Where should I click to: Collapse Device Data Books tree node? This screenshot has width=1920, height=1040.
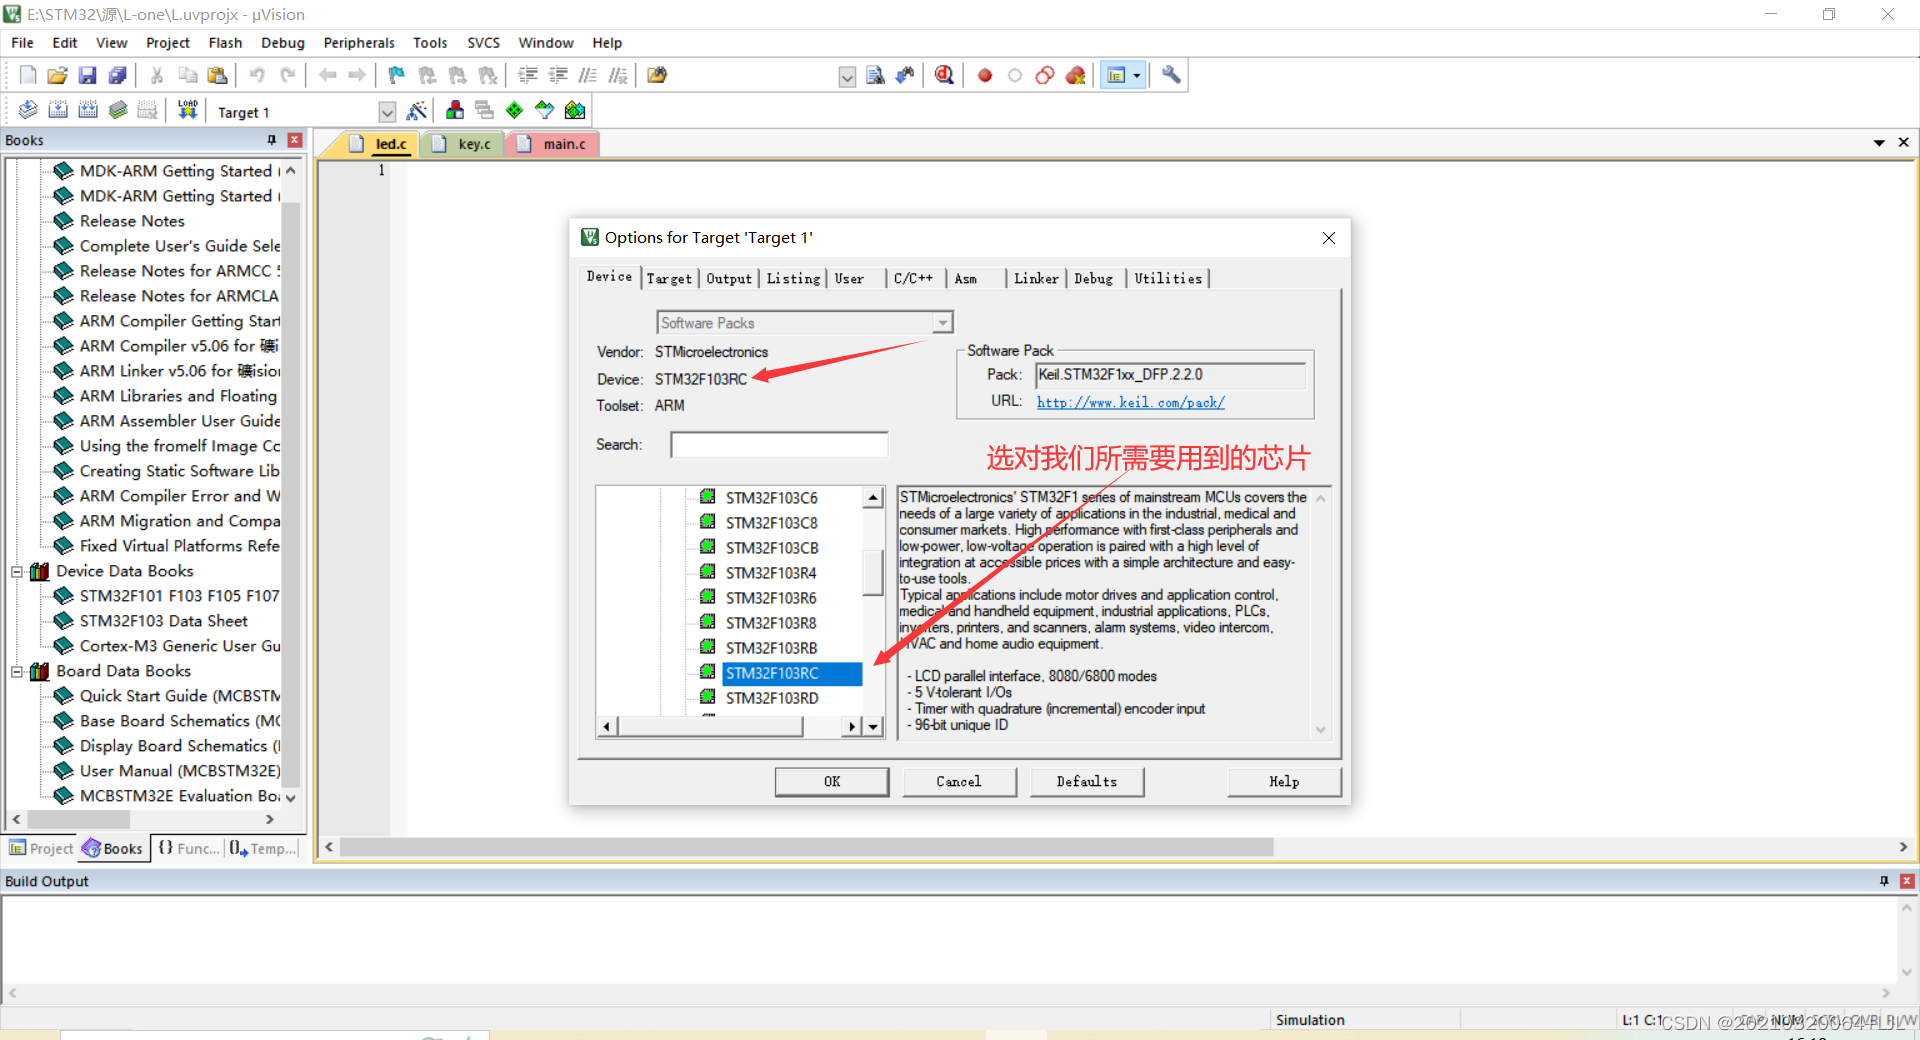coord(17,571)
